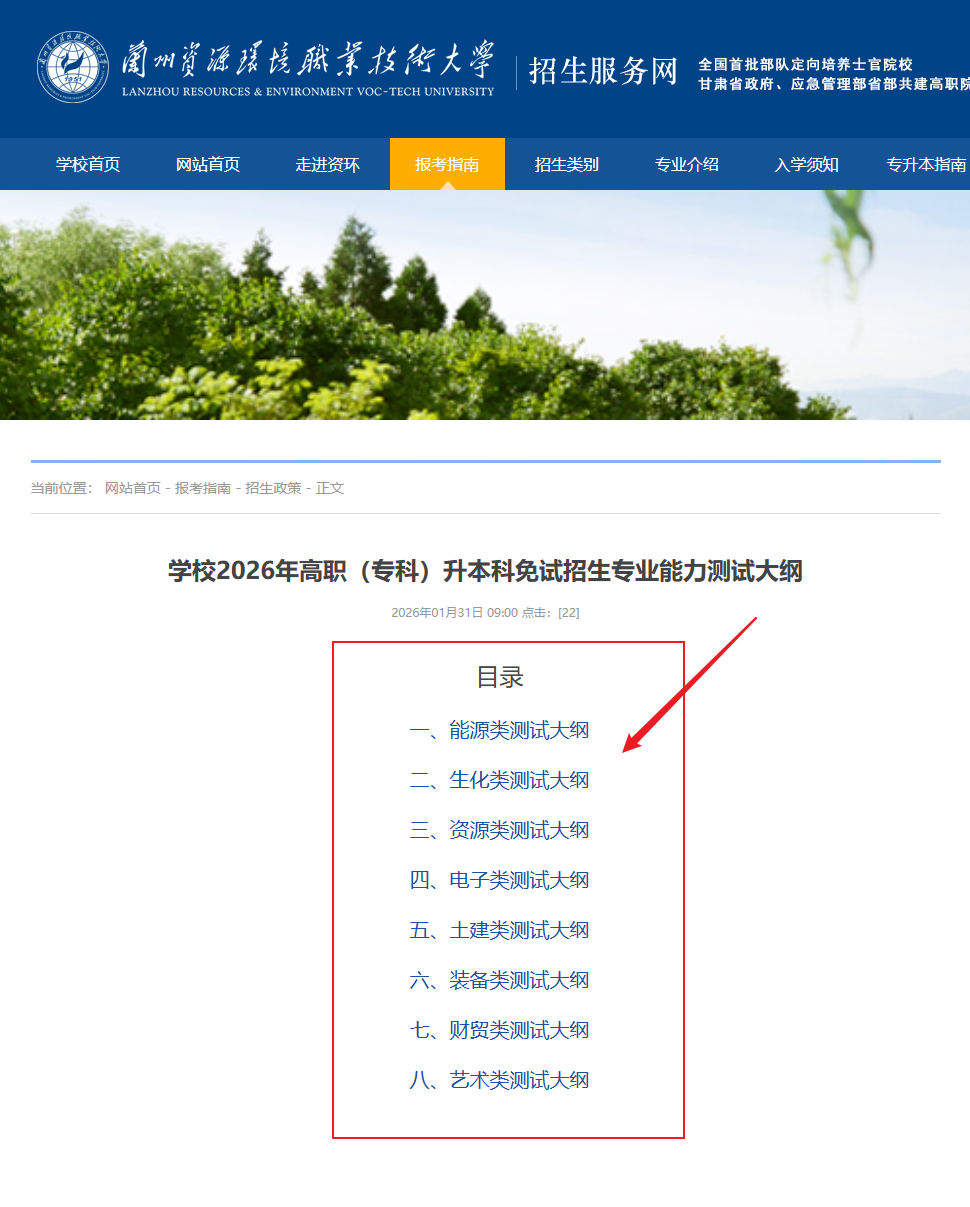The width and height of the screenshot is (970, 1207).
Task: Click the highlighted 报考指南 navigation tab
Action: coord(447,165)
